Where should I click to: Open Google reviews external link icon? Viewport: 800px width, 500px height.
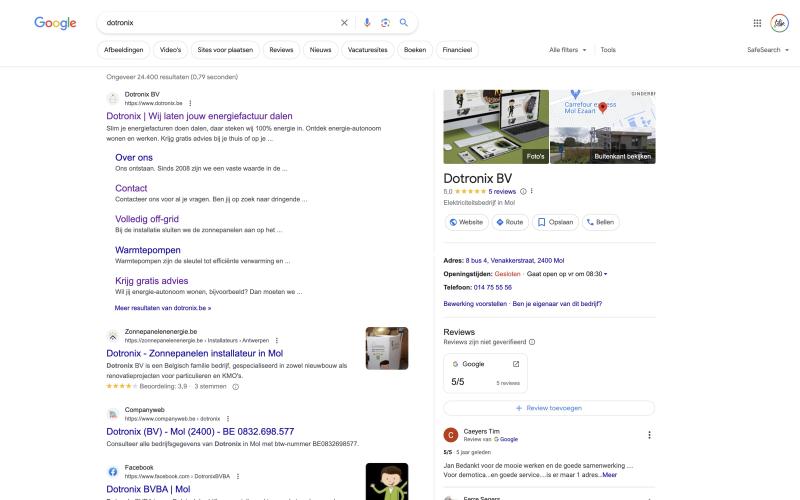pos(516,364)
